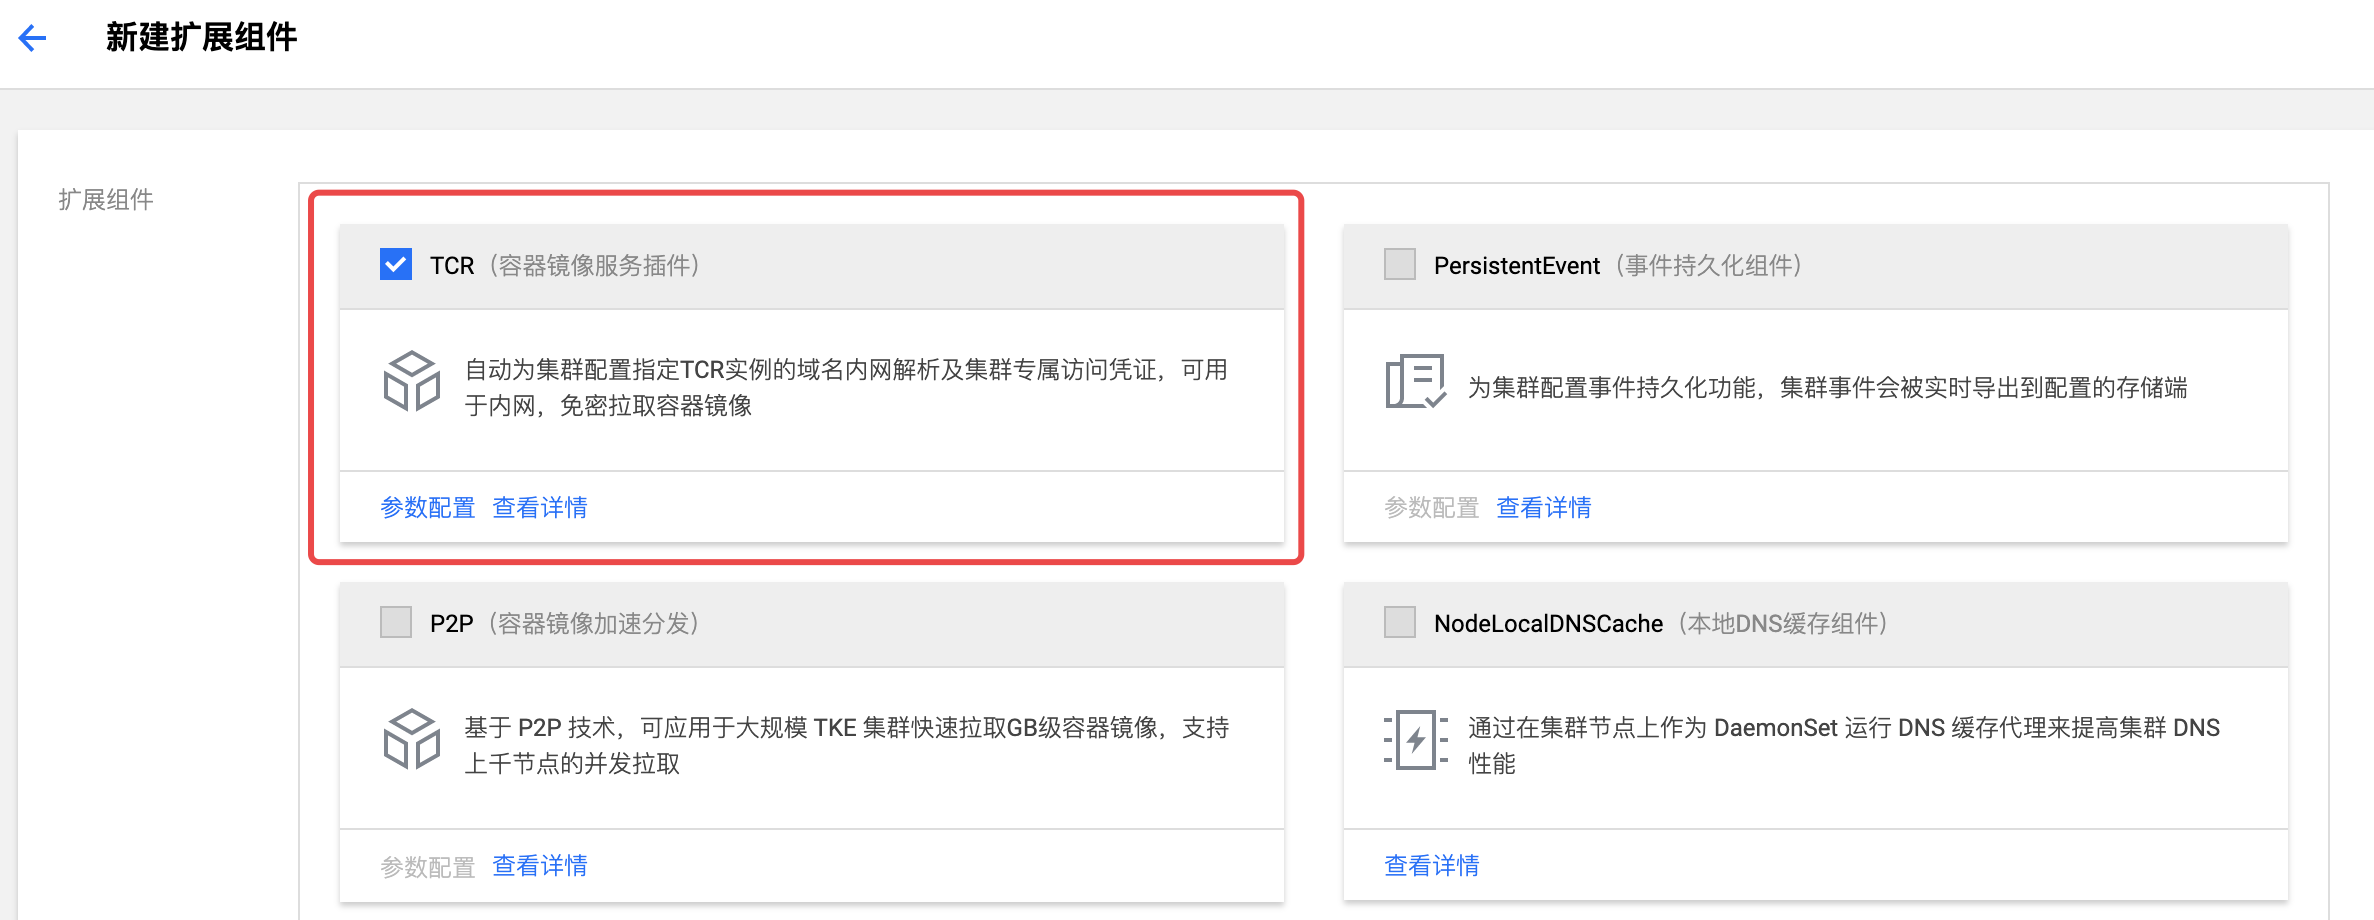Click the P2P (容器镜像加速分发) title
2374x920 pixels.
(x=567, y=623)
